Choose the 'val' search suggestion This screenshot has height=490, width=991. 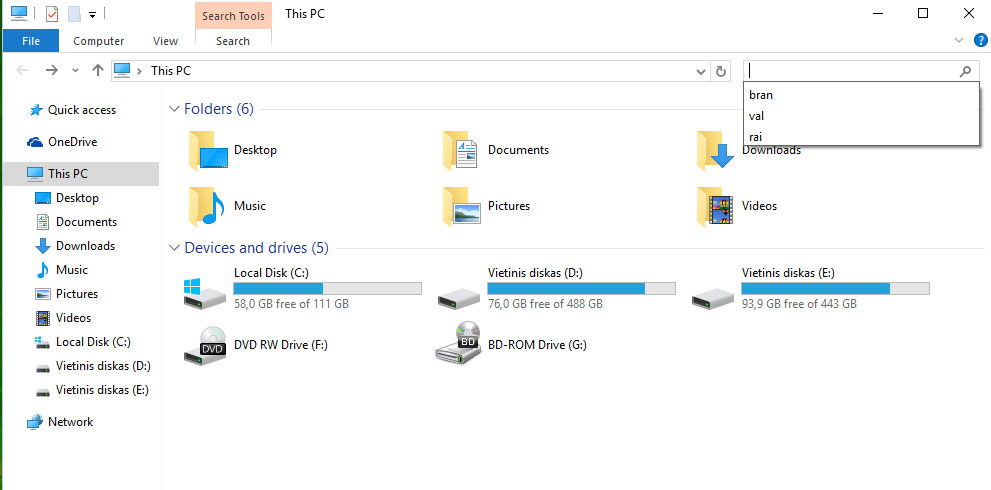(x=861, y=116)
